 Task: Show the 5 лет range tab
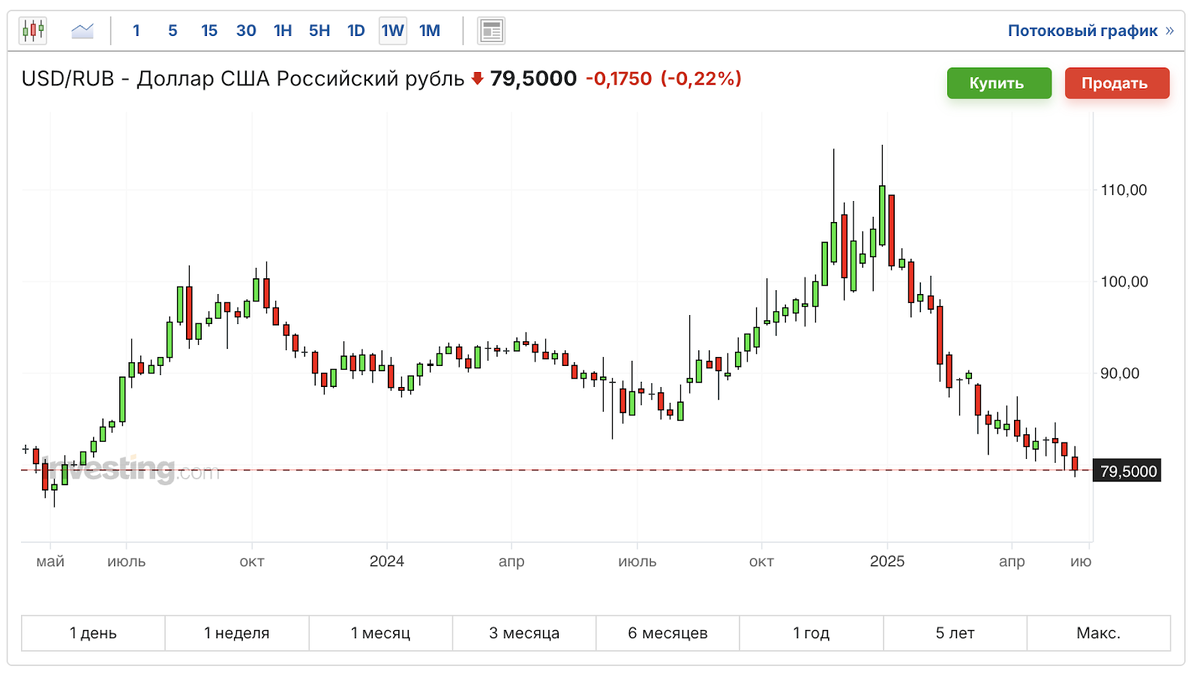[x=955, y=633]
